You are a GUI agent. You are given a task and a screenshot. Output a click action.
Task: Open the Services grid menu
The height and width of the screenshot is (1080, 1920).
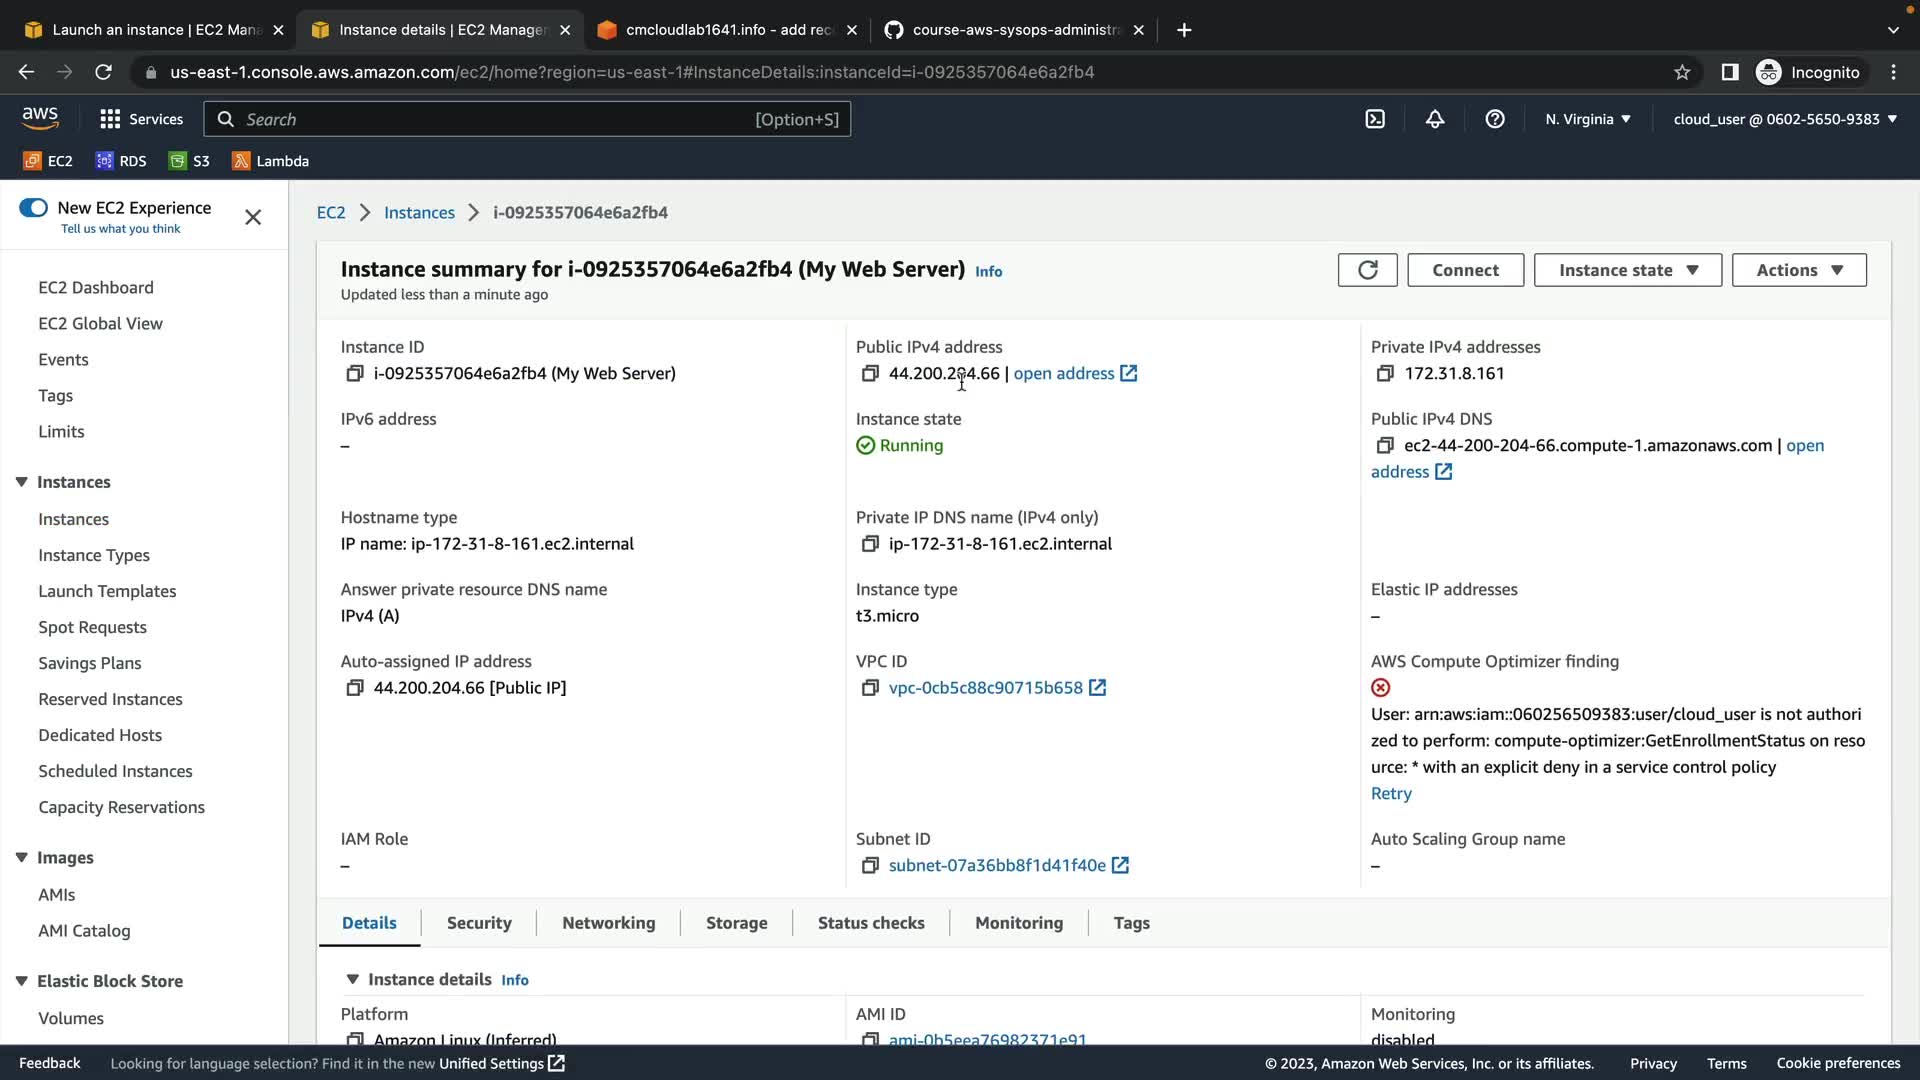pyautogui.click(x=141, y=119)
